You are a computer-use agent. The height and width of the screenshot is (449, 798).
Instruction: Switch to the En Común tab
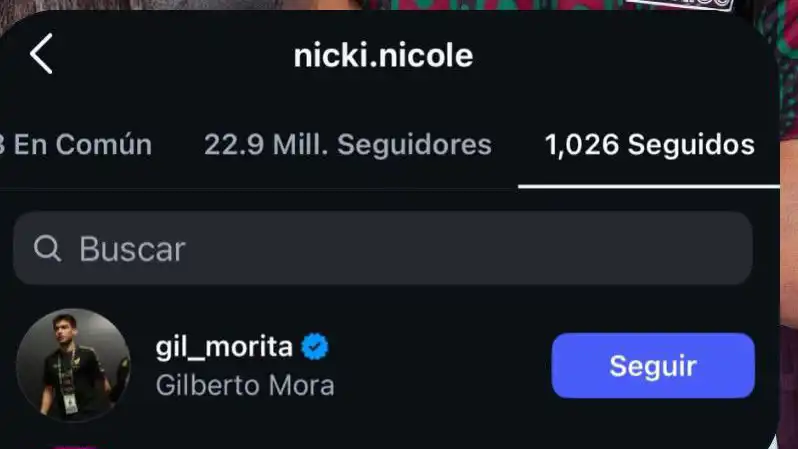coord(76,145)
